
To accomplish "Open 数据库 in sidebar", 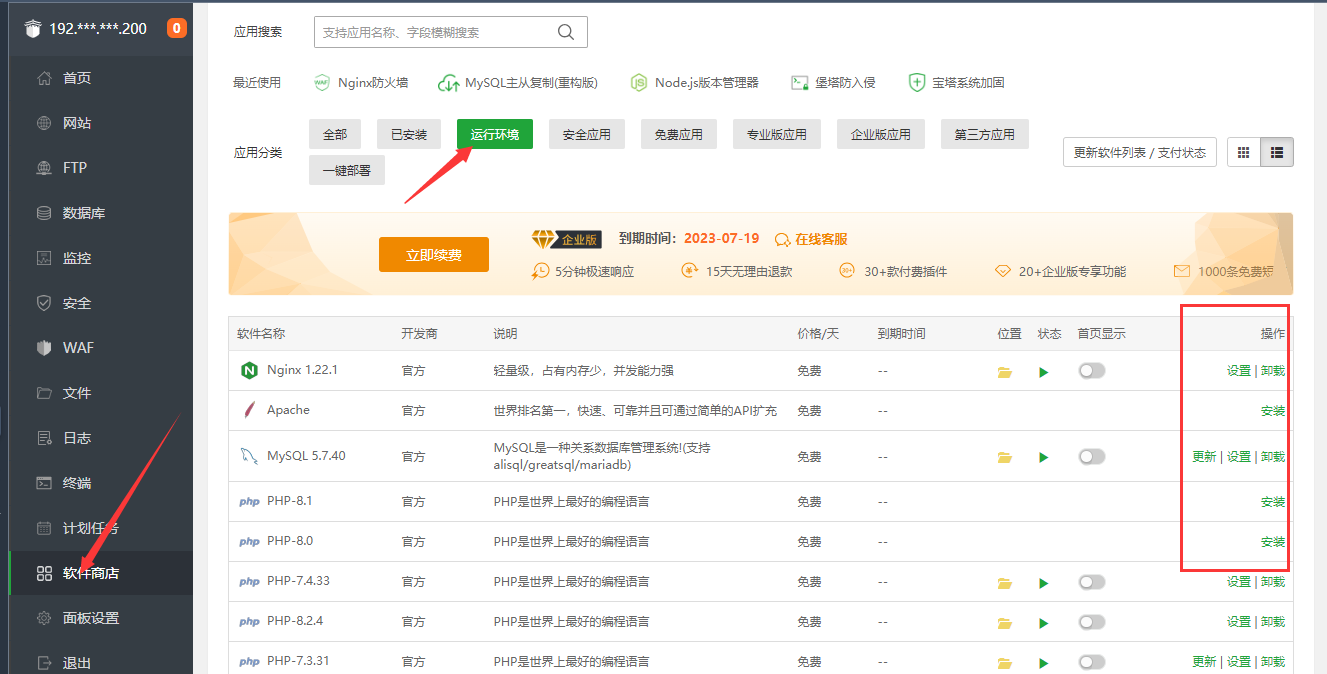I will click(100, 213).
